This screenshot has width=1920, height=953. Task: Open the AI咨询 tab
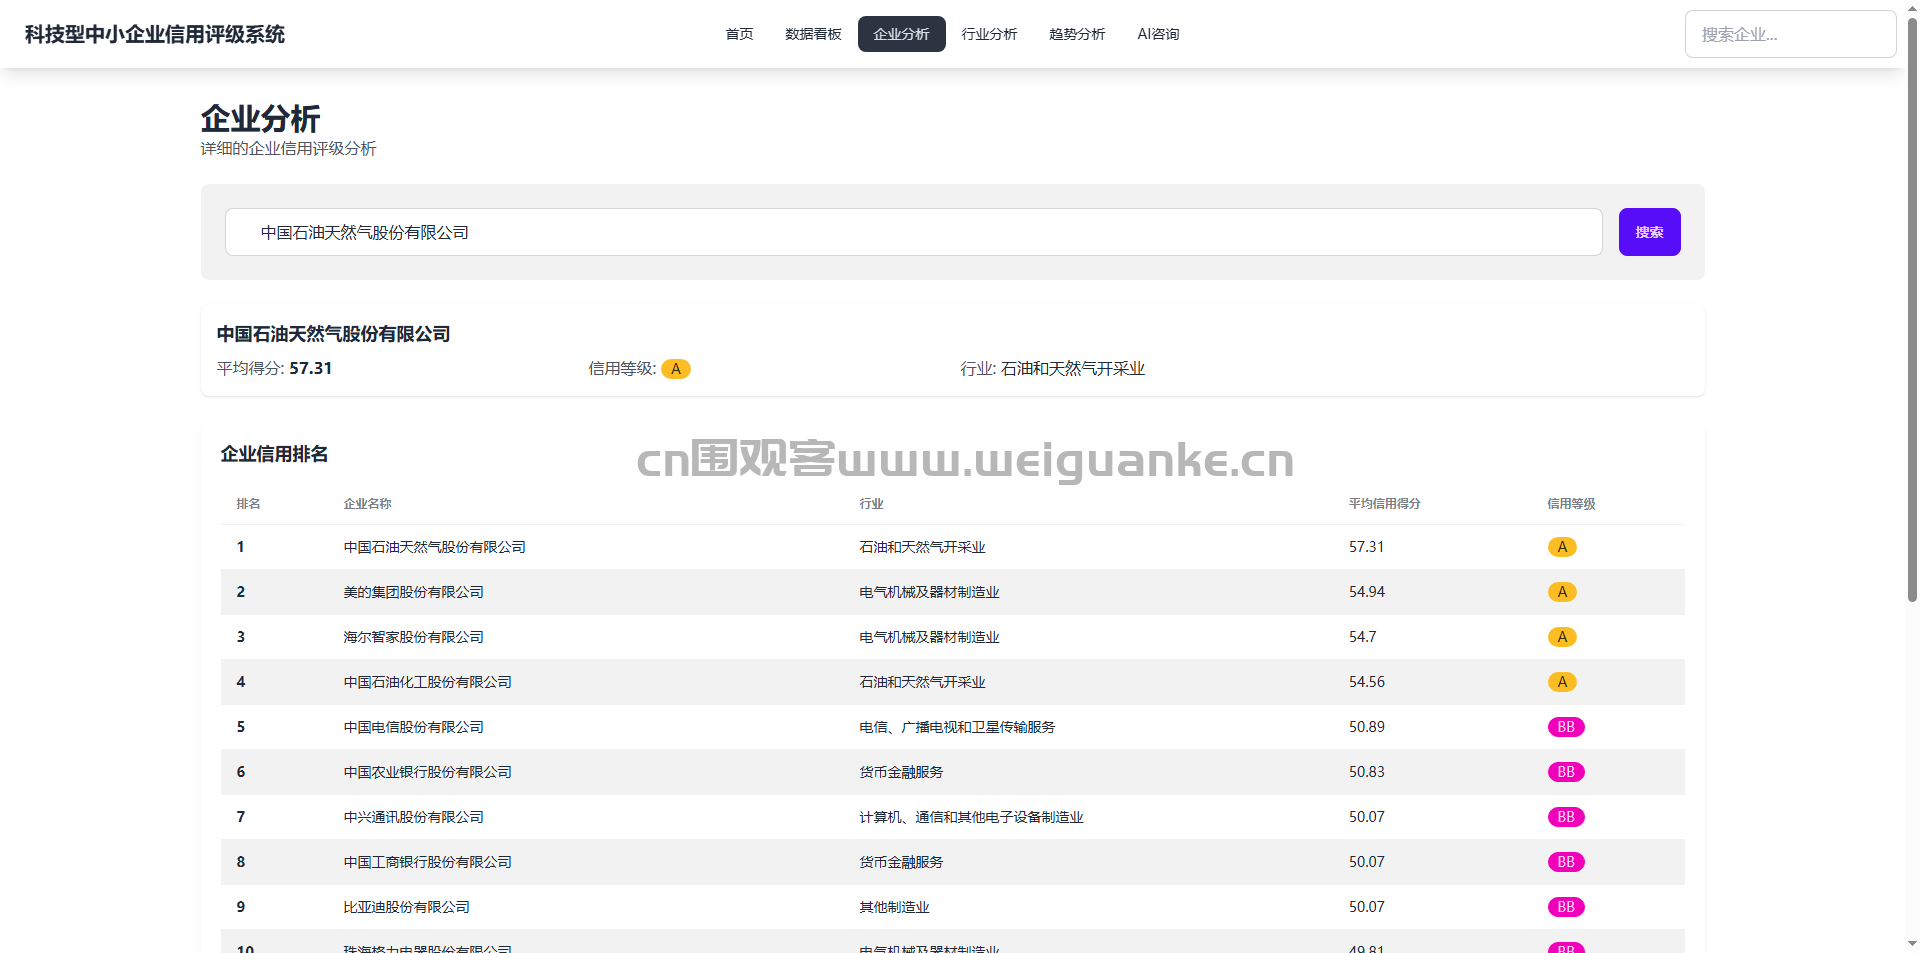1158,34
